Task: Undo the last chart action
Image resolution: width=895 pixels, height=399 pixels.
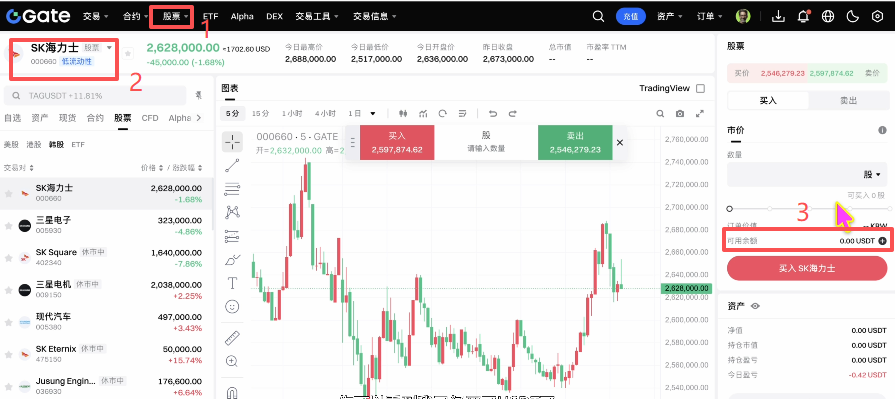Action: click(493, 114)
